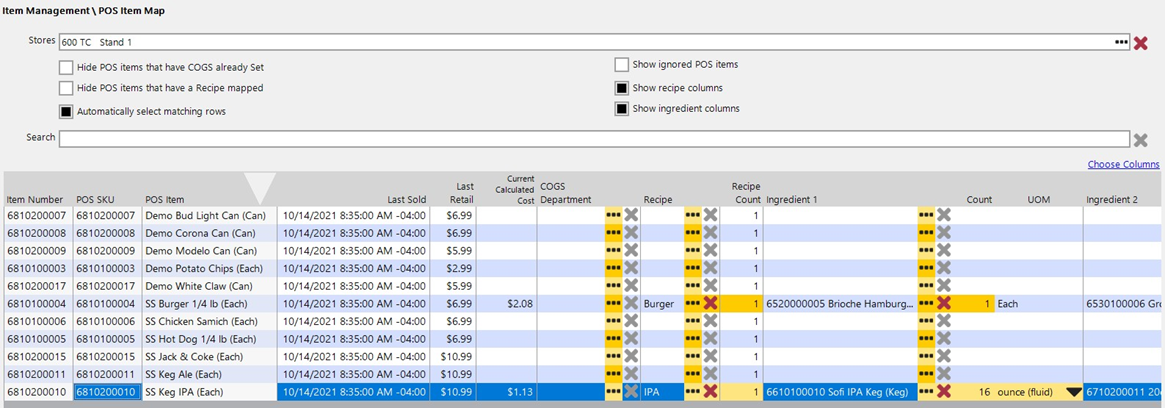Select the Demo Potato Chips (Each) item
1165x408 pixels.
(207, 268)
